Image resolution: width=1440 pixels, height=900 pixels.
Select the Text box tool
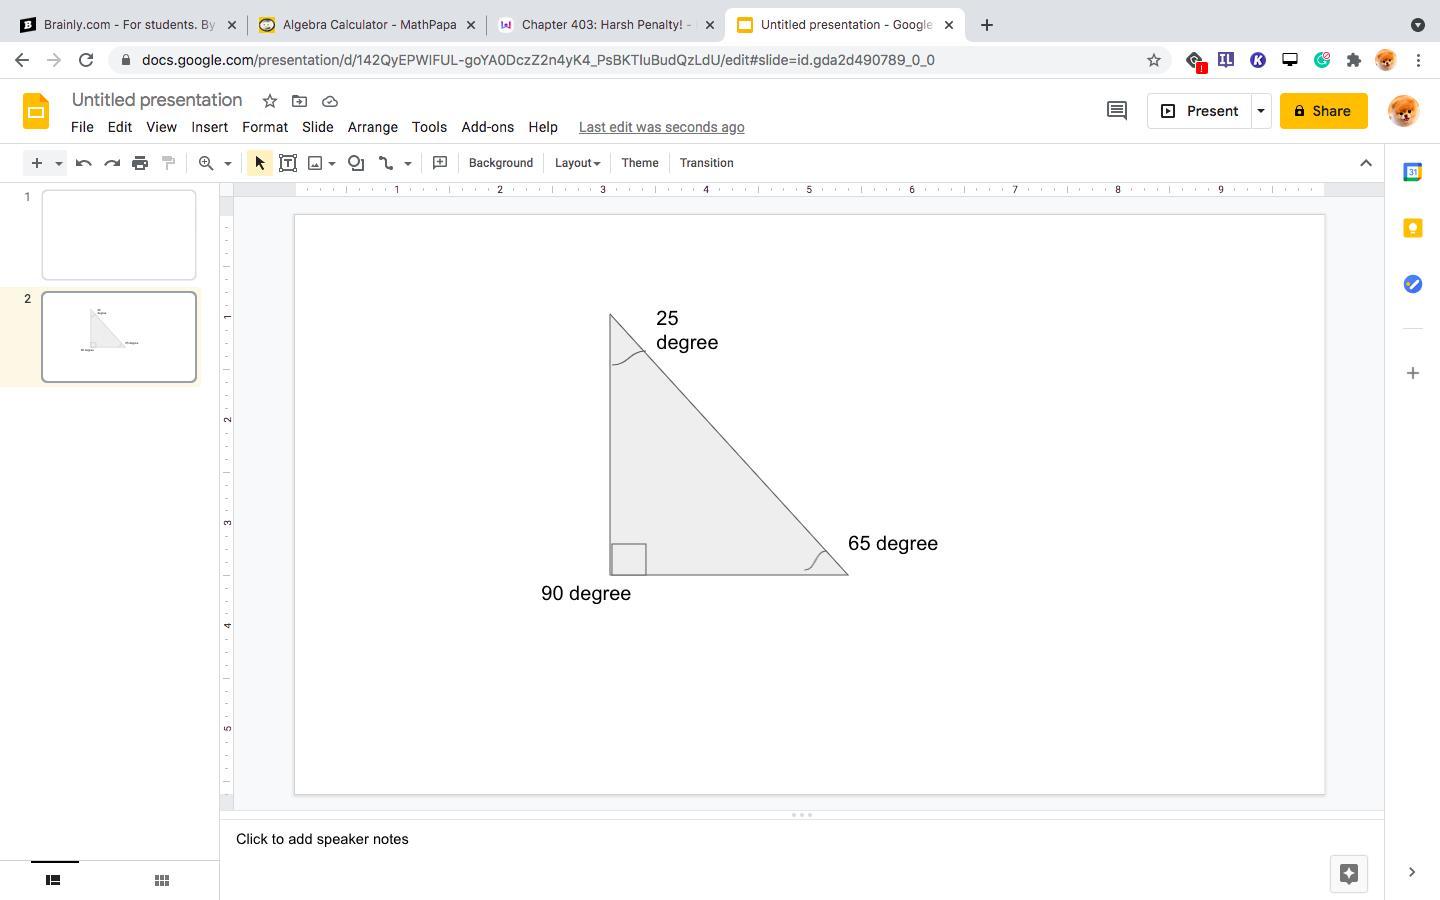[x=288, y=163]
